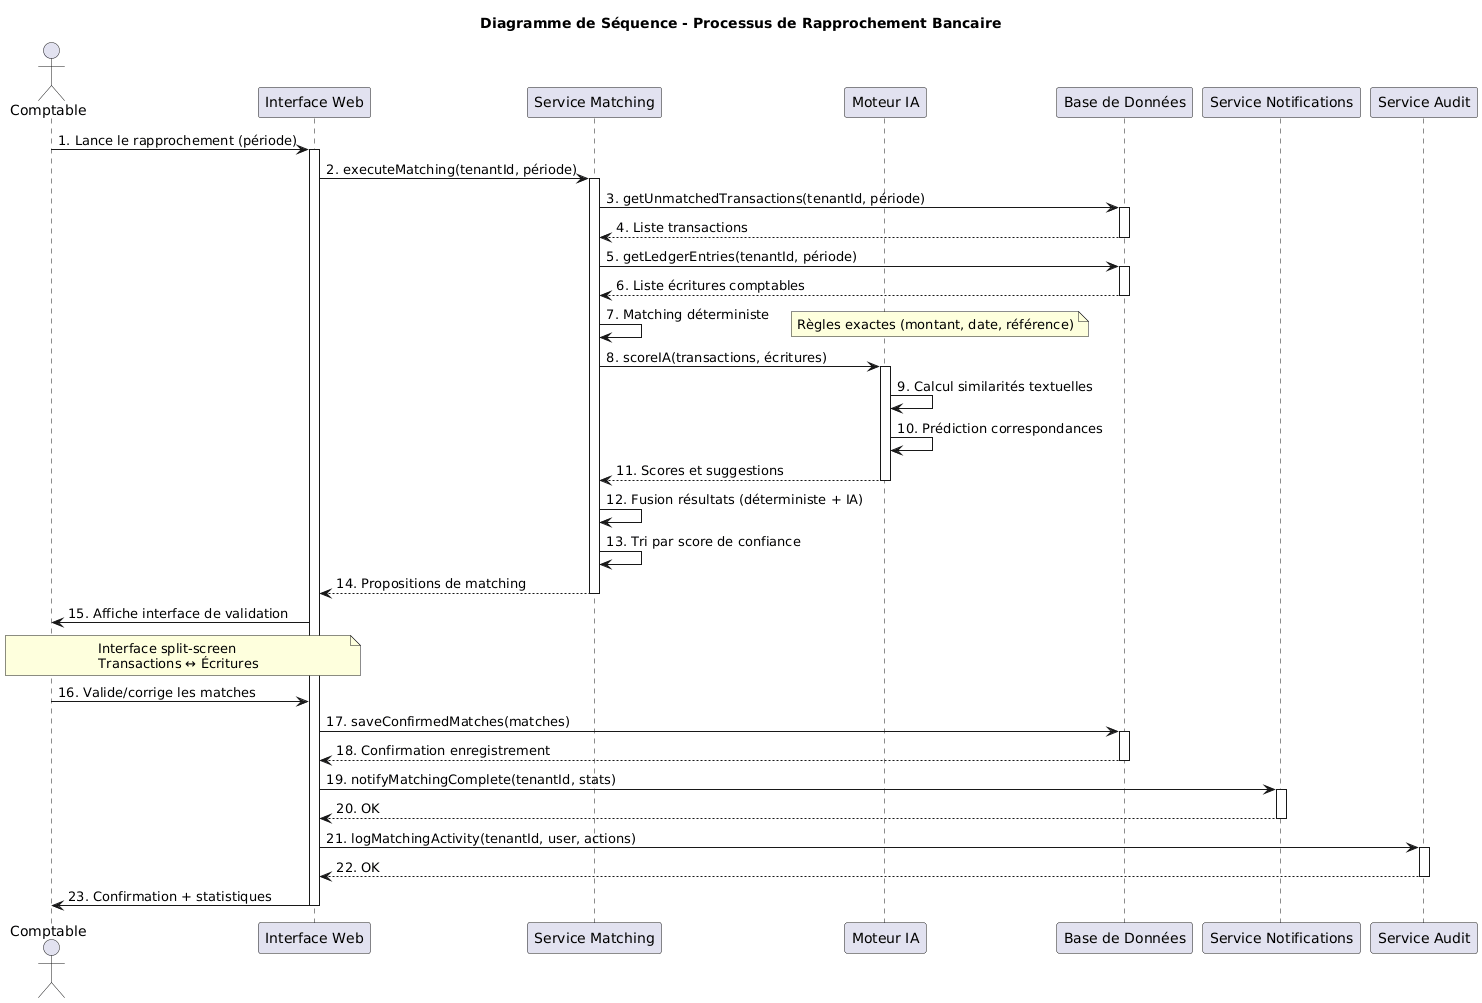
Task: Select the top Service Notifications participant box
Action: pos(1281,102)
